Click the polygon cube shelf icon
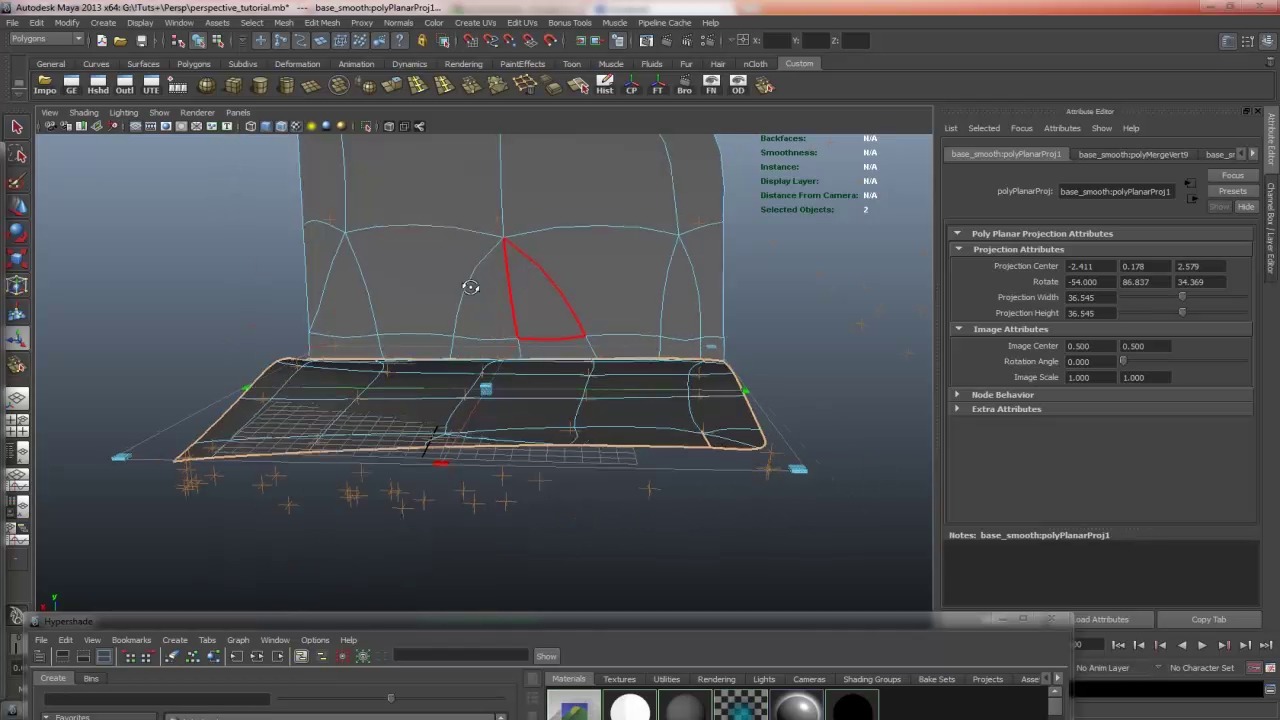Image resolution: width=1280 pixels, height=720 pixels. [x=233, y=86]
